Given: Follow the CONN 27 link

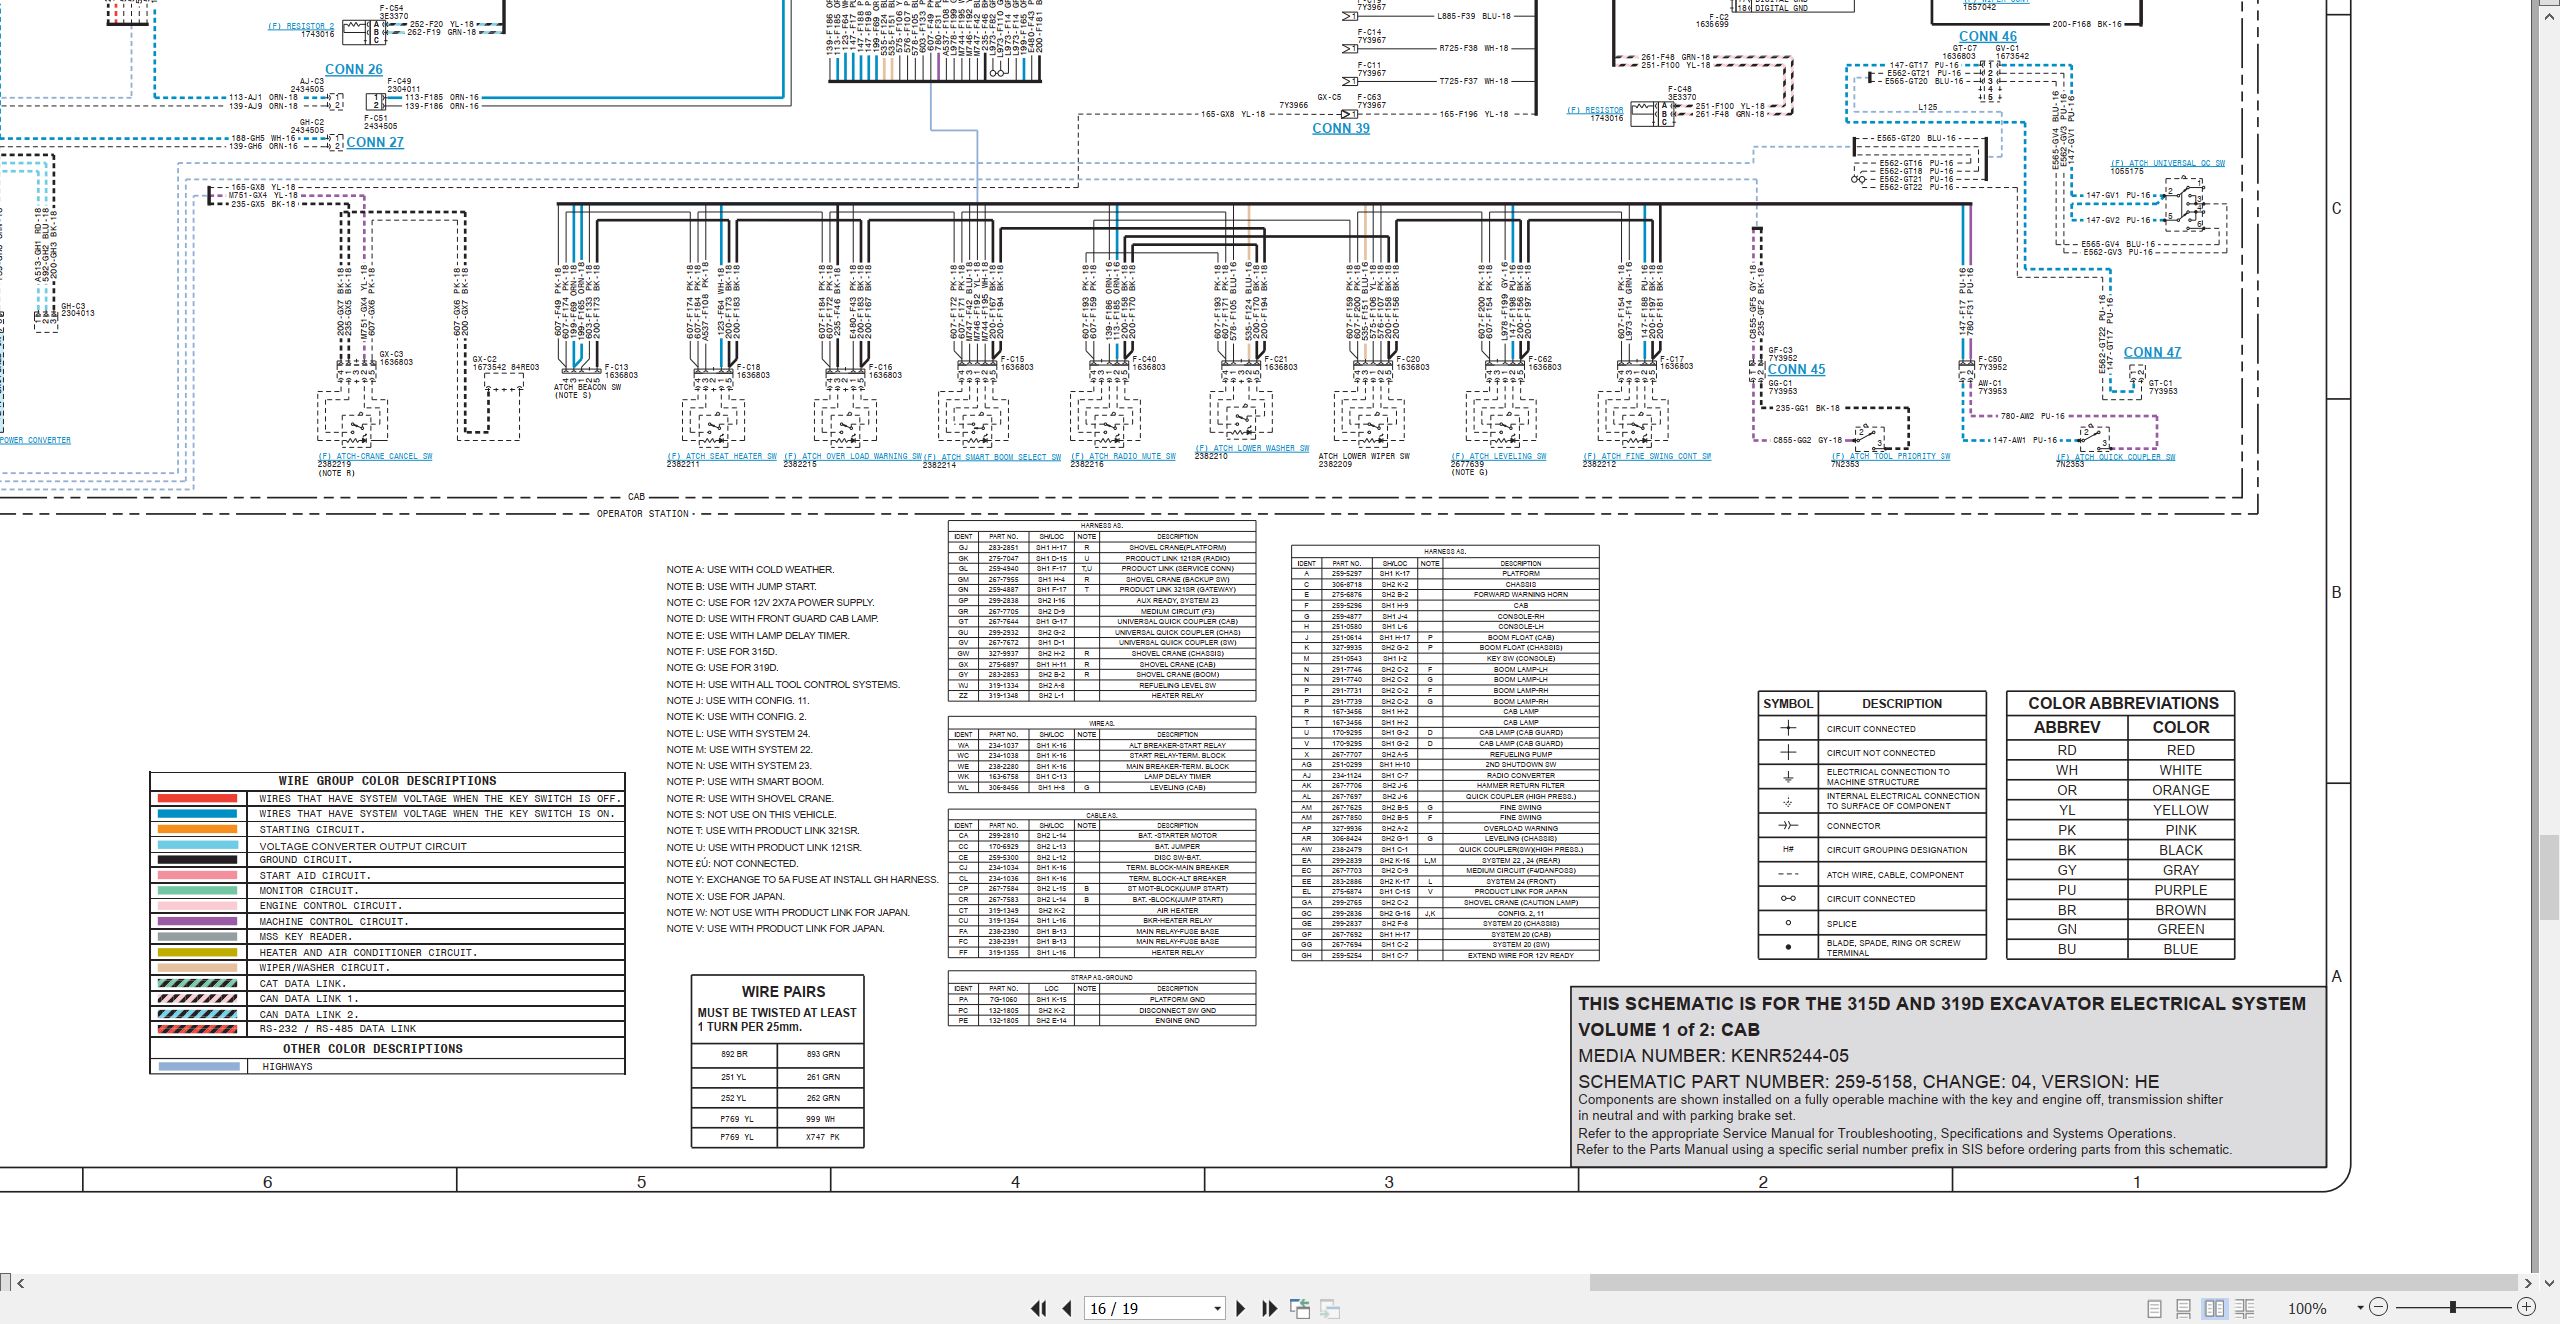Looking at the screenshot, I should coord(375,142).
